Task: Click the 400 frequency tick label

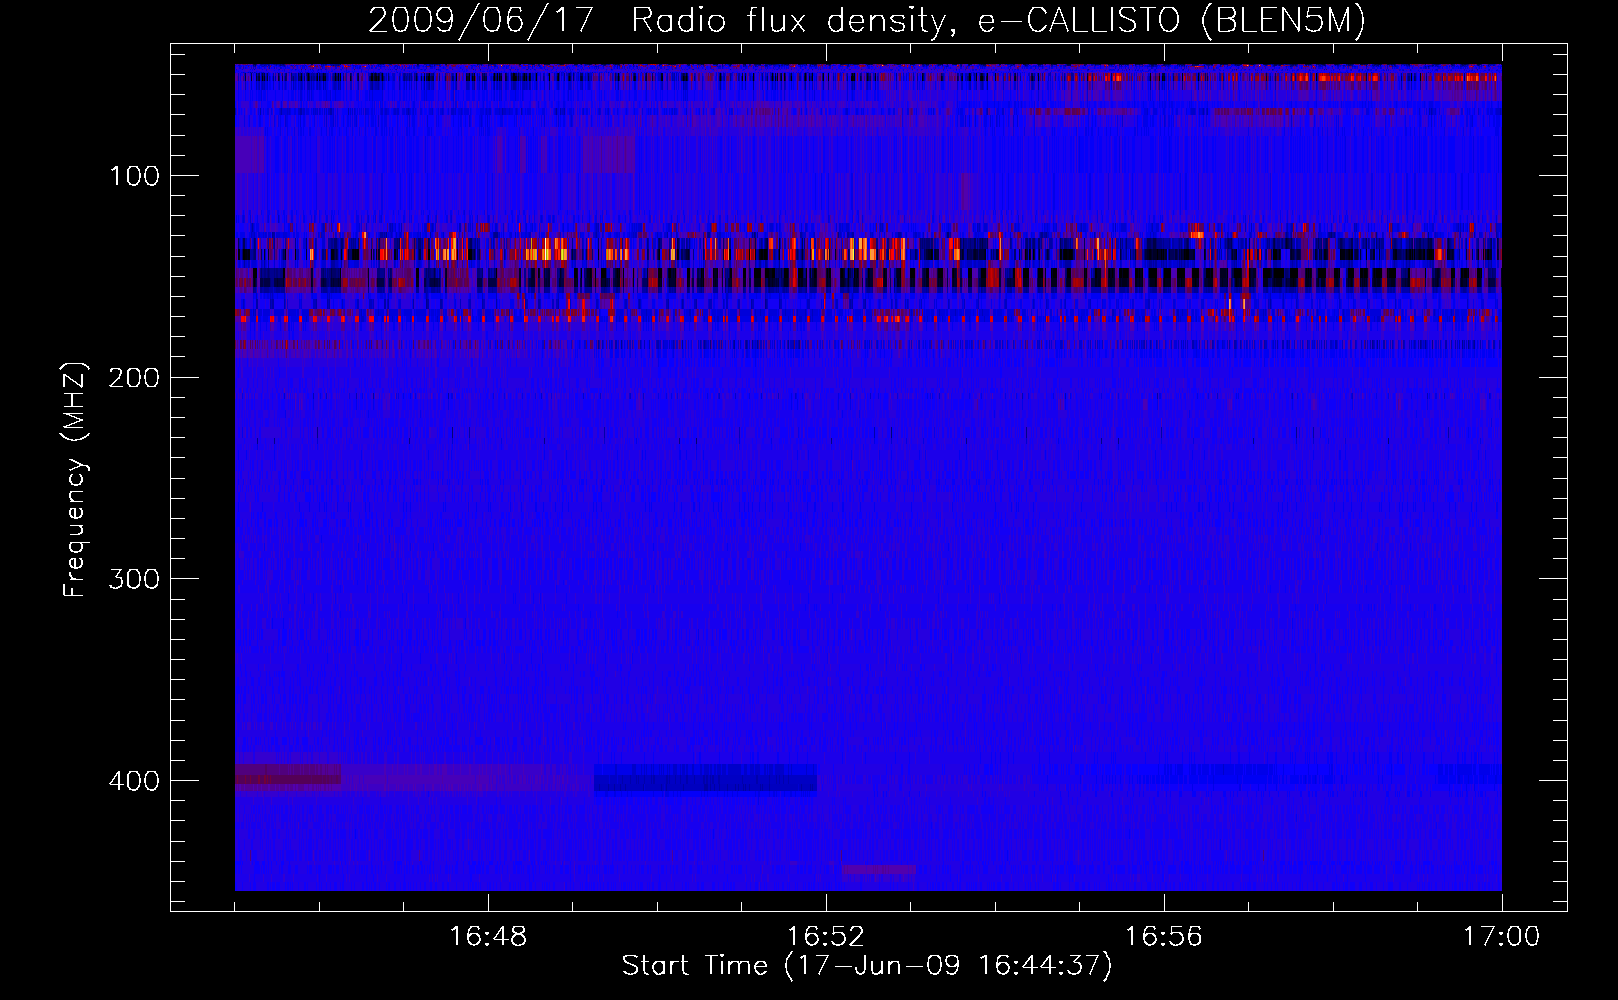Action: [x=133, y=781]
